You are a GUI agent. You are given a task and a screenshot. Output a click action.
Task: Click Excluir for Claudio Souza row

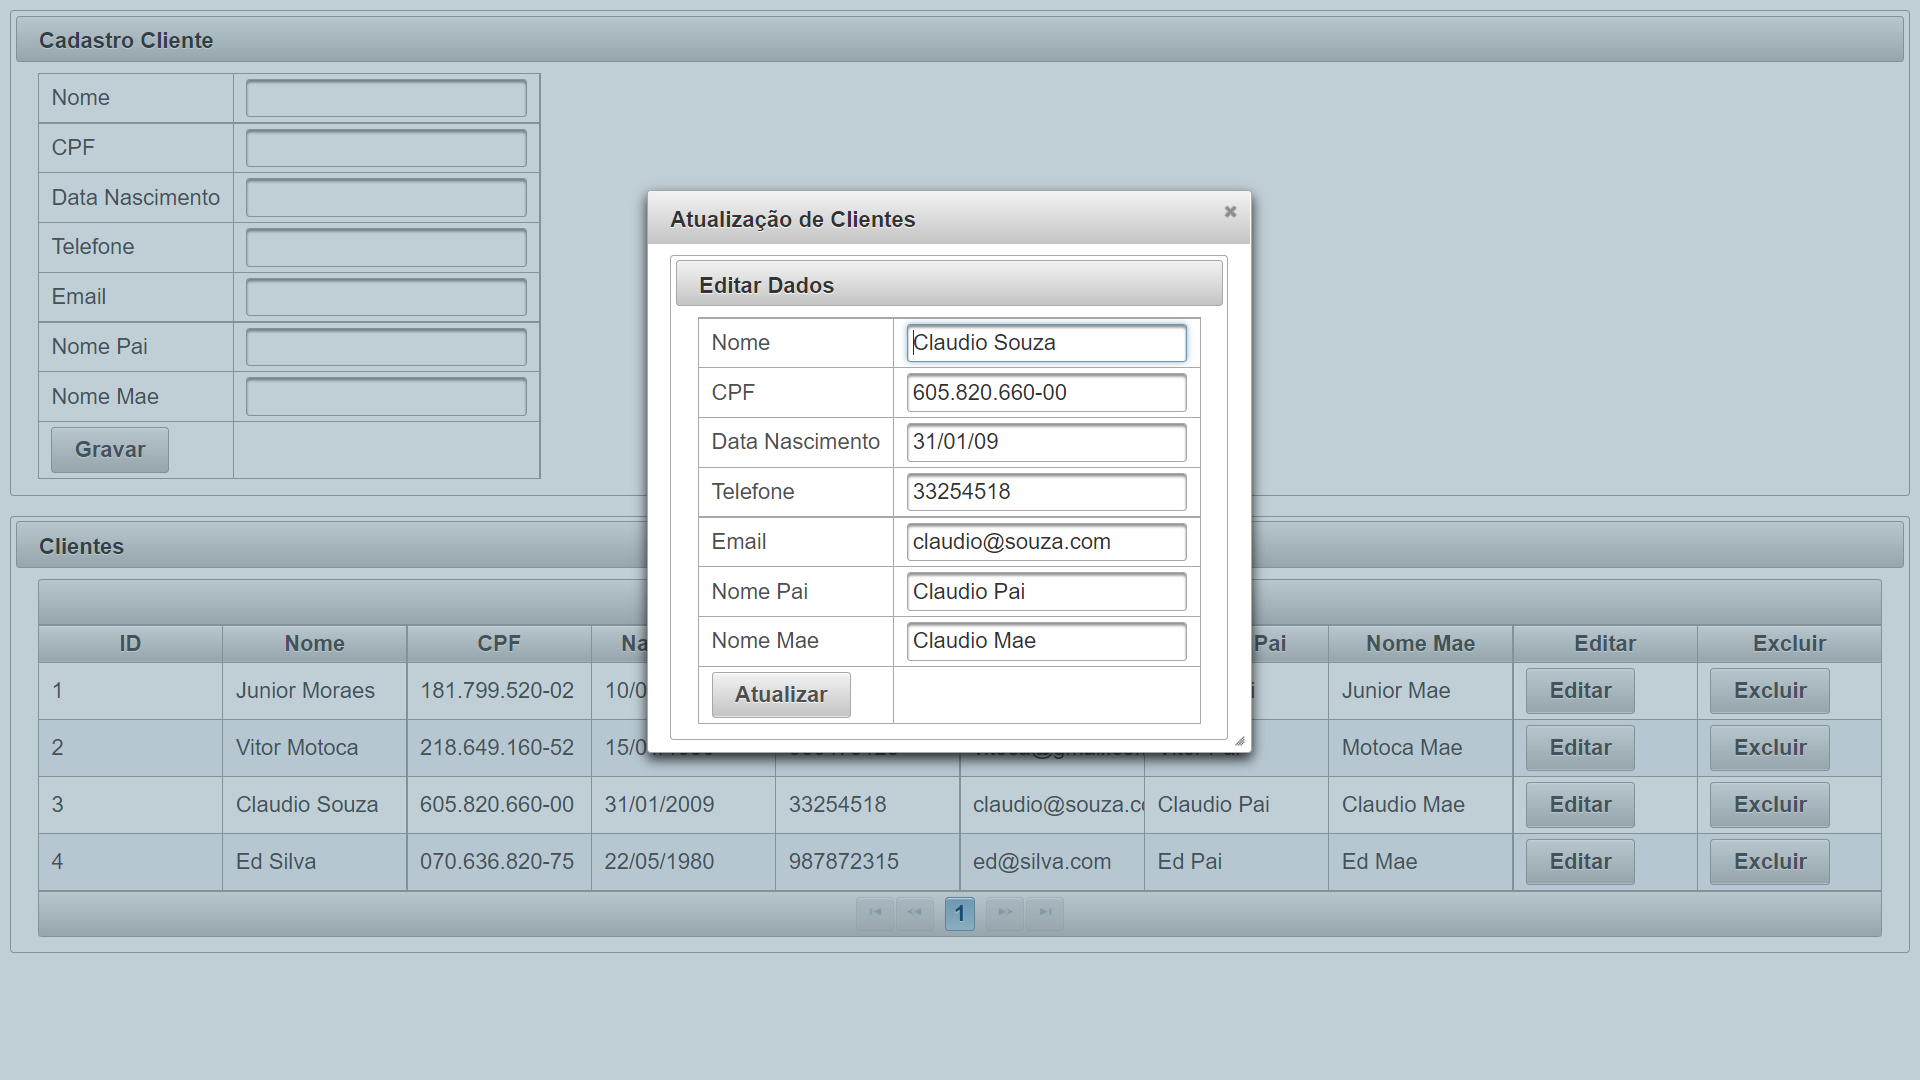[1769, 805]
